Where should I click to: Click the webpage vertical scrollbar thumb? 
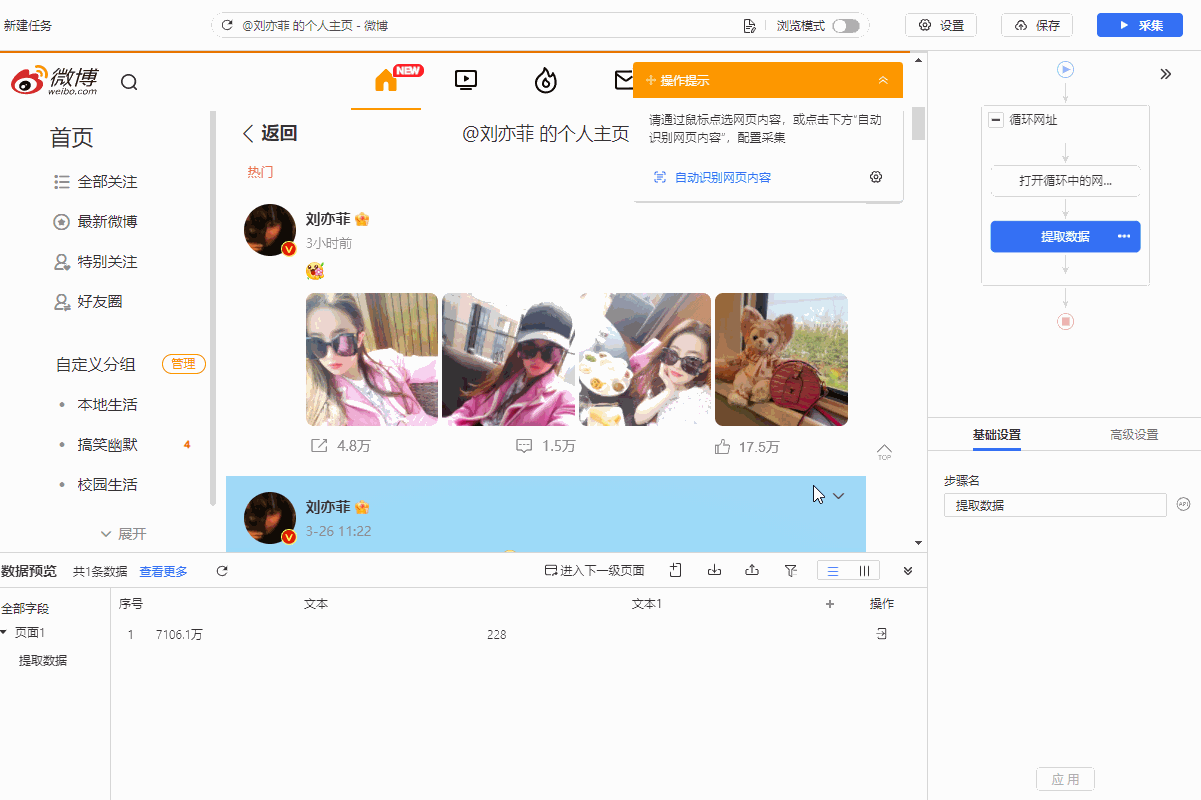(918, 123)
